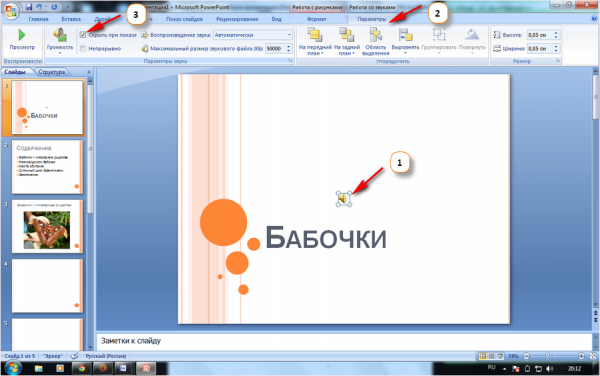Switch to the Главная tab
Screen dimensions: 600x376
(38, 19)
